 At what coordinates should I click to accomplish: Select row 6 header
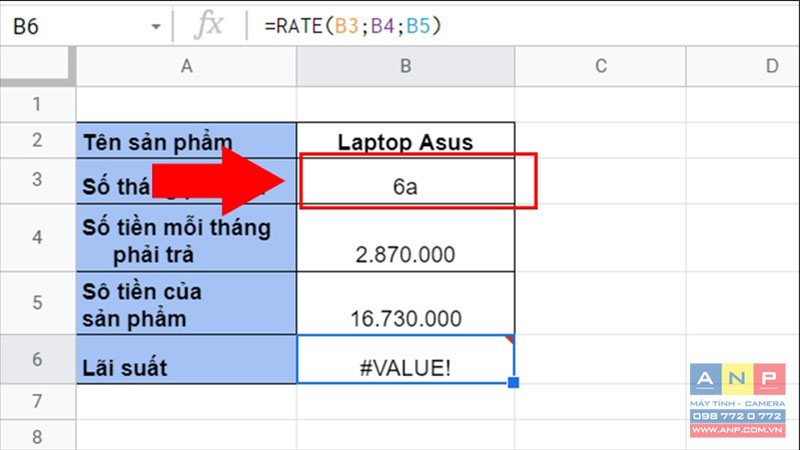[37, 359]
